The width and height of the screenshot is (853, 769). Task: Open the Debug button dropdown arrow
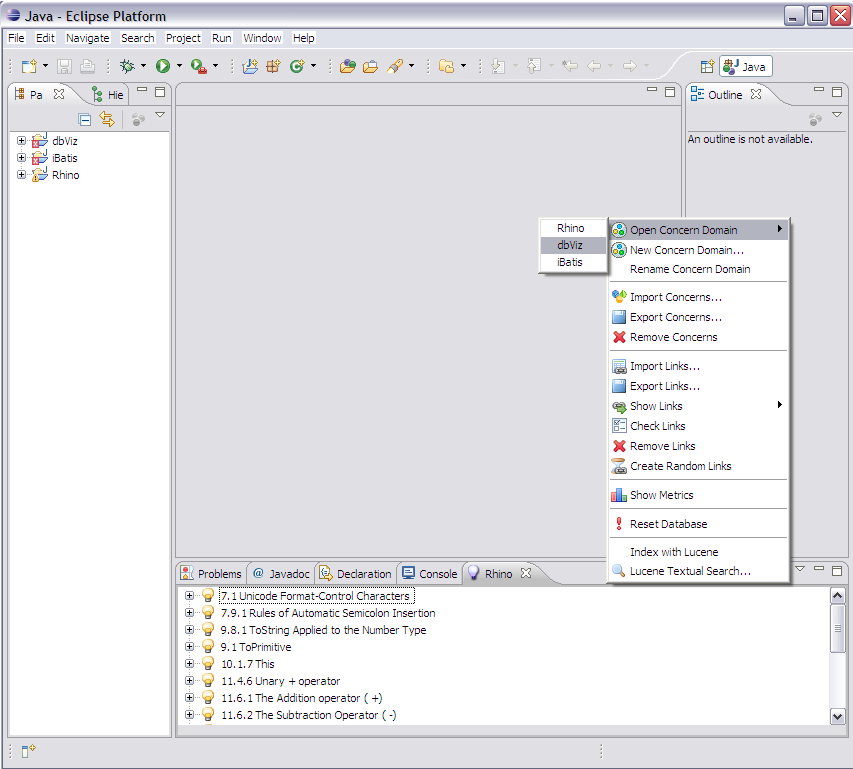(x=143, y=66)
